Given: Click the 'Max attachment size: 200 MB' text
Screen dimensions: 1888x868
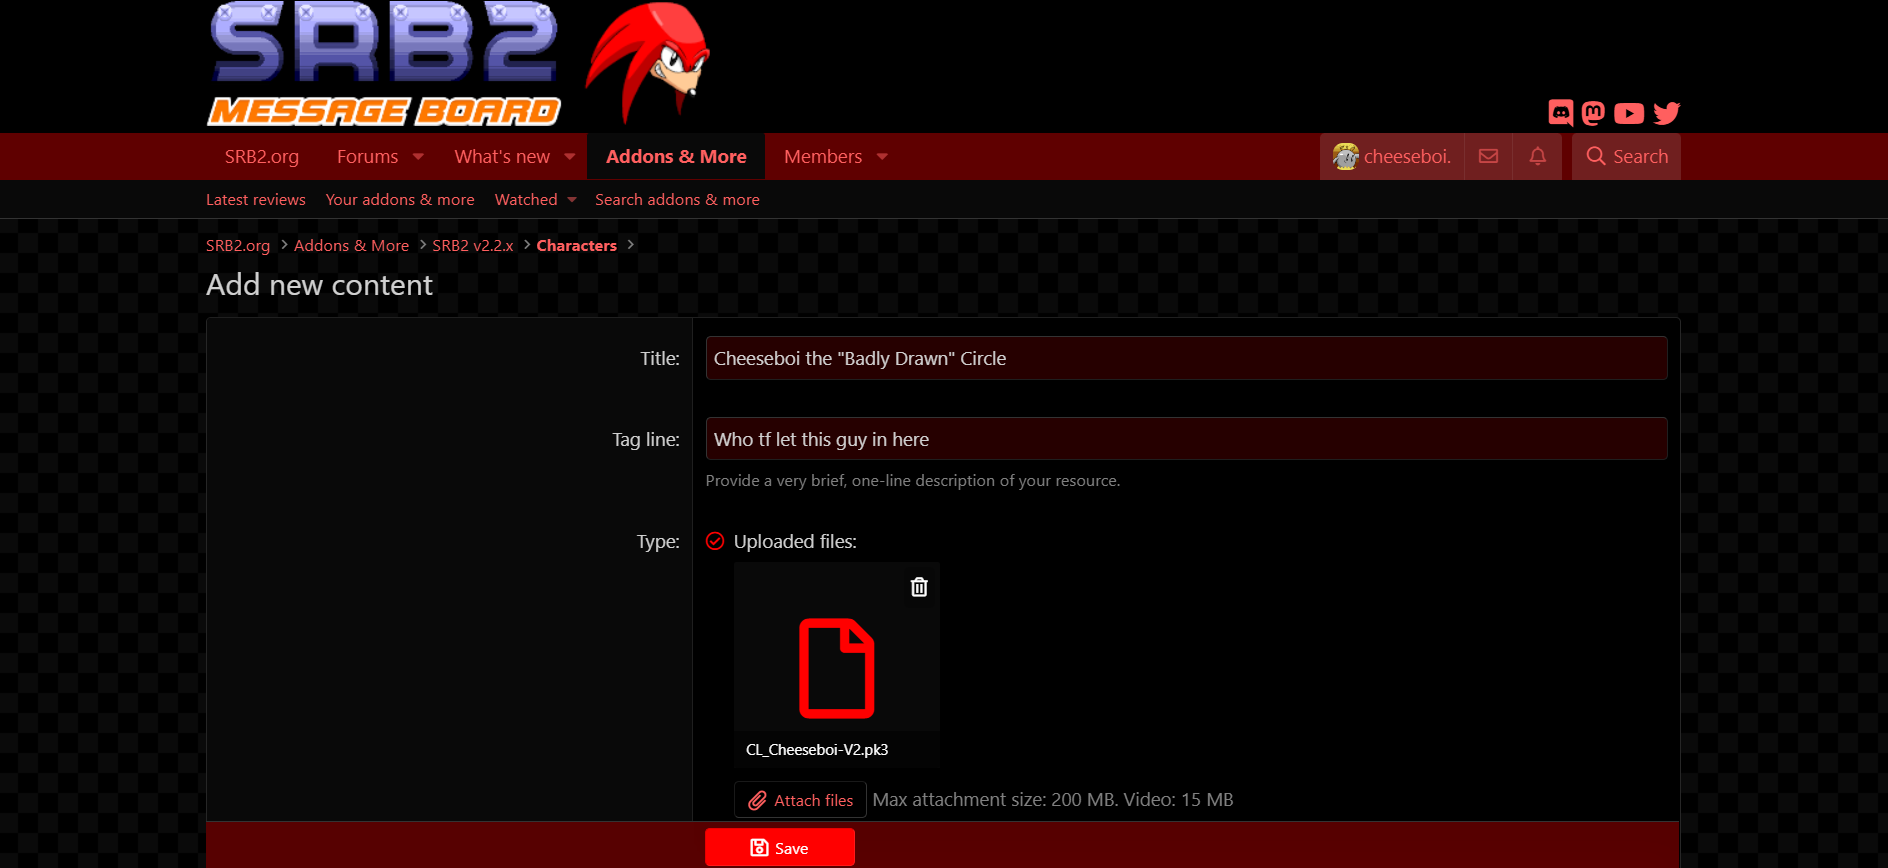Looking at the screenshot, I should point(994,800).
